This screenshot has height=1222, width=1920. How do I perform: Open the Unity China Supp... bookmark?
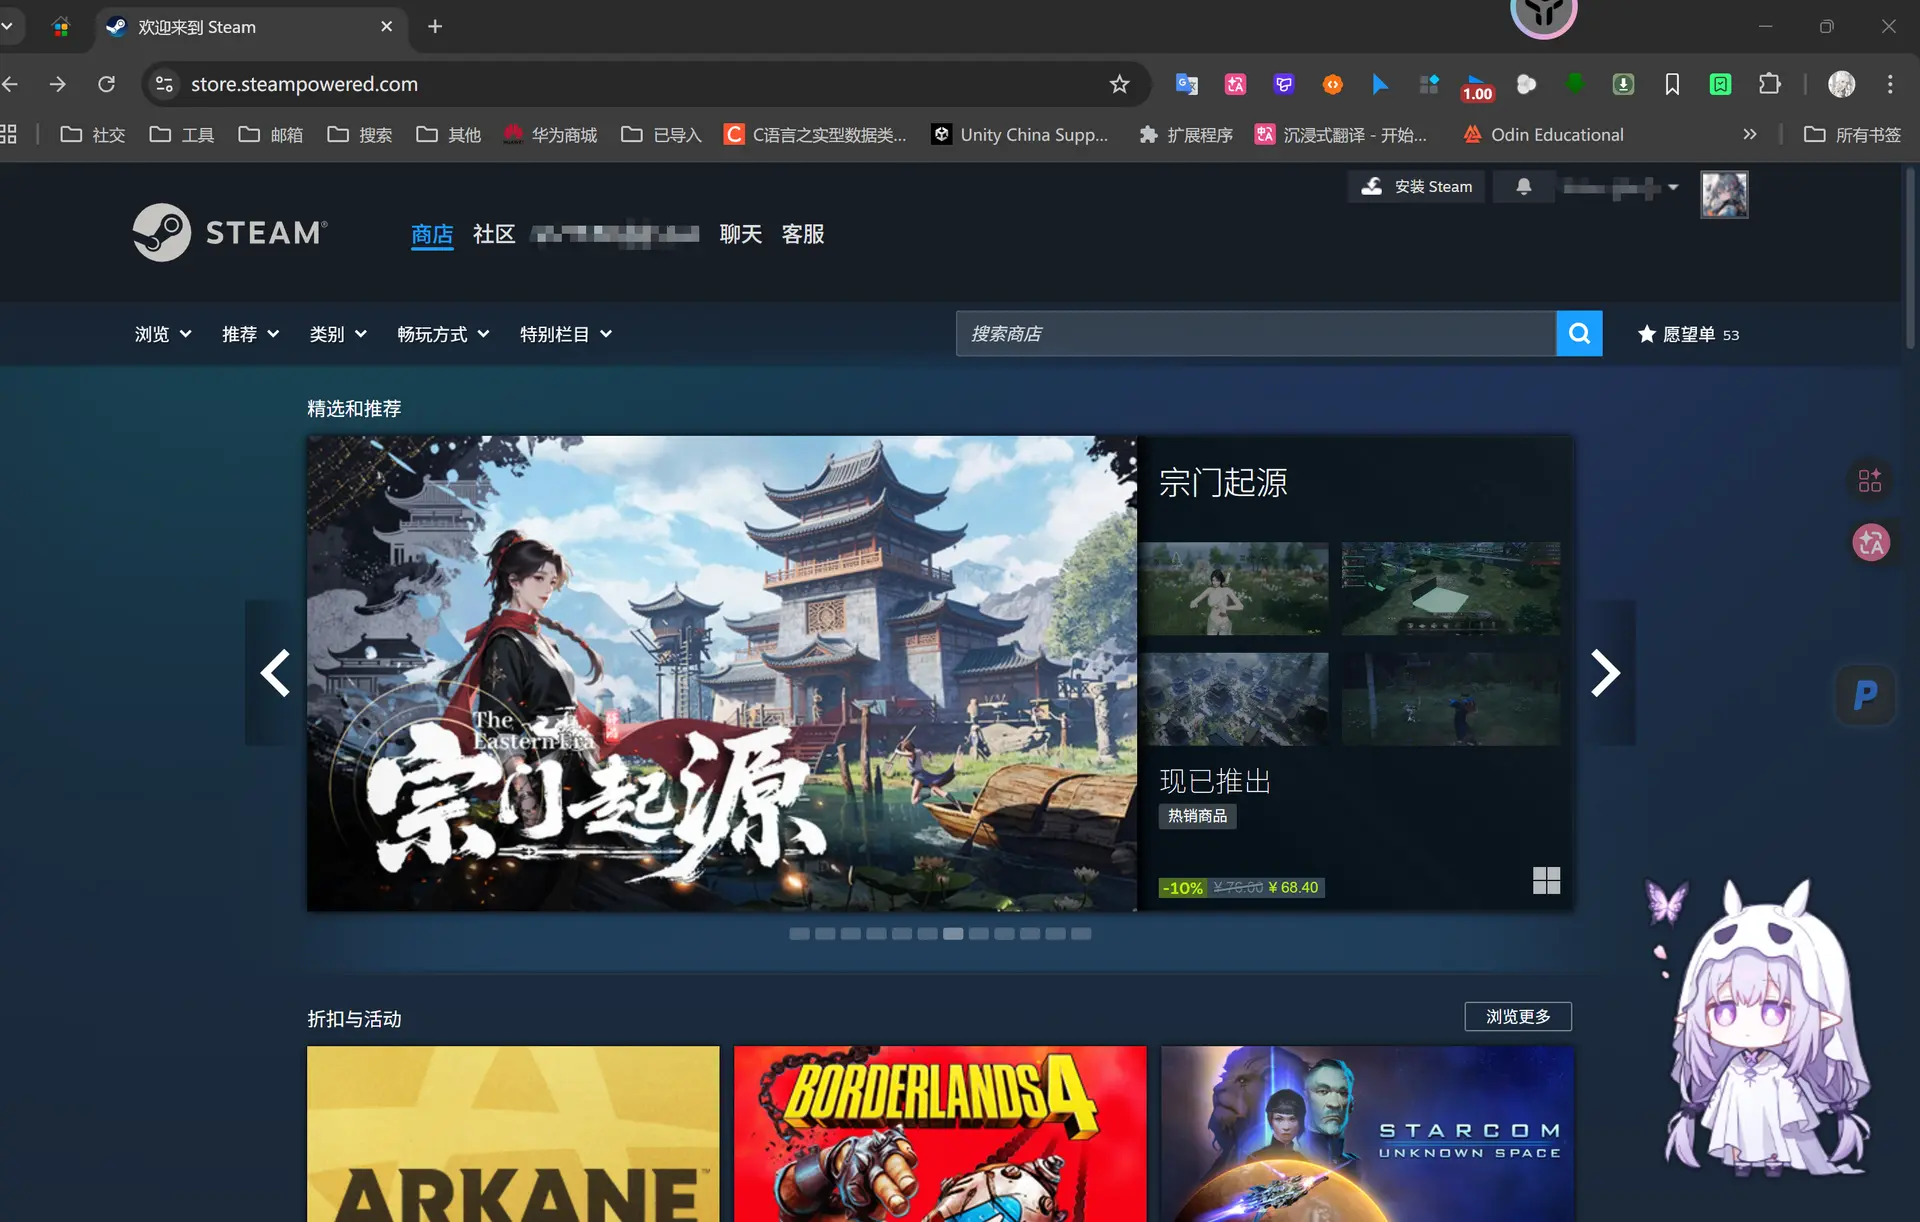[x=1020, y=135]
